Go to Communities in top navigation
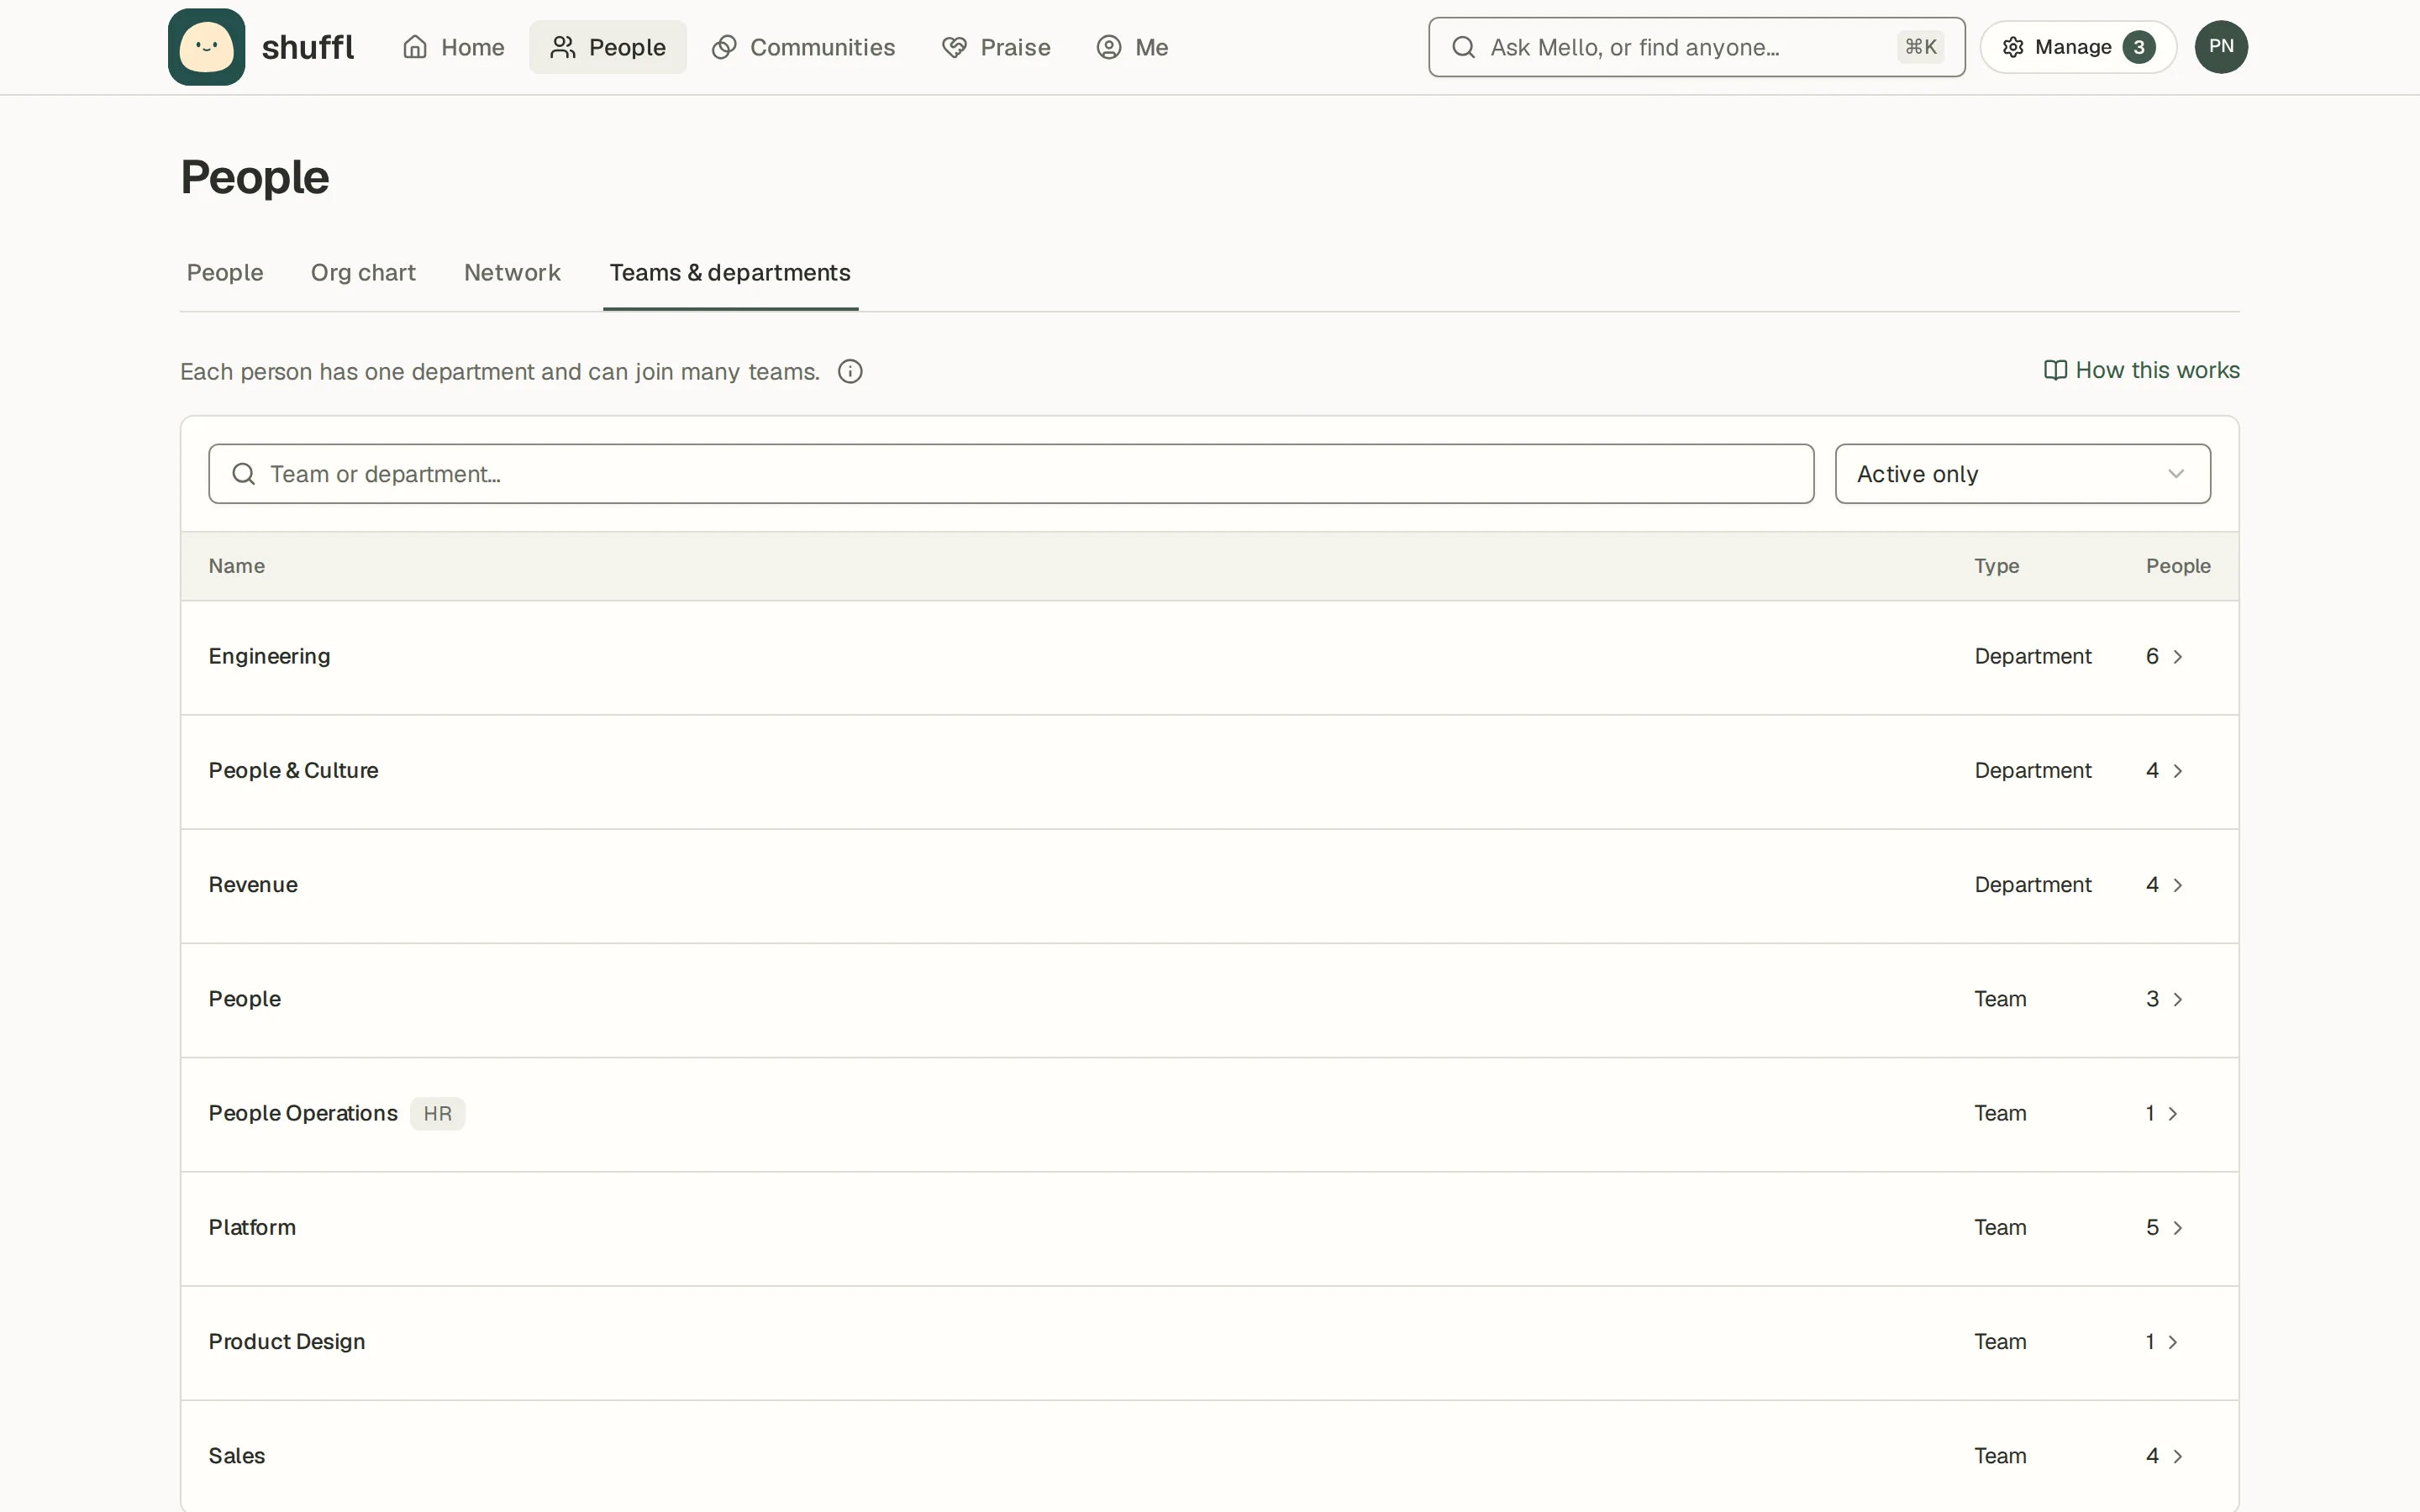Image resolution: width=2420 pixels, height=1512 pixels. (803, 47)
